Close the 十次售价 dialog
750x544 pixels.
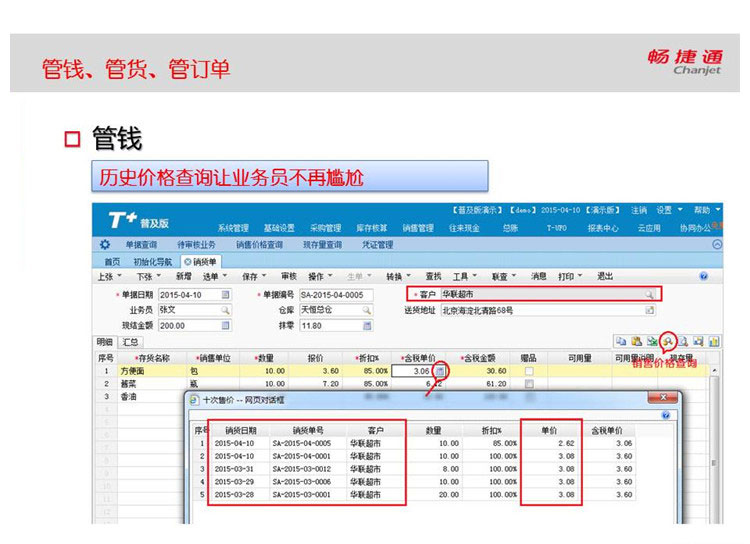click(663, 397)
